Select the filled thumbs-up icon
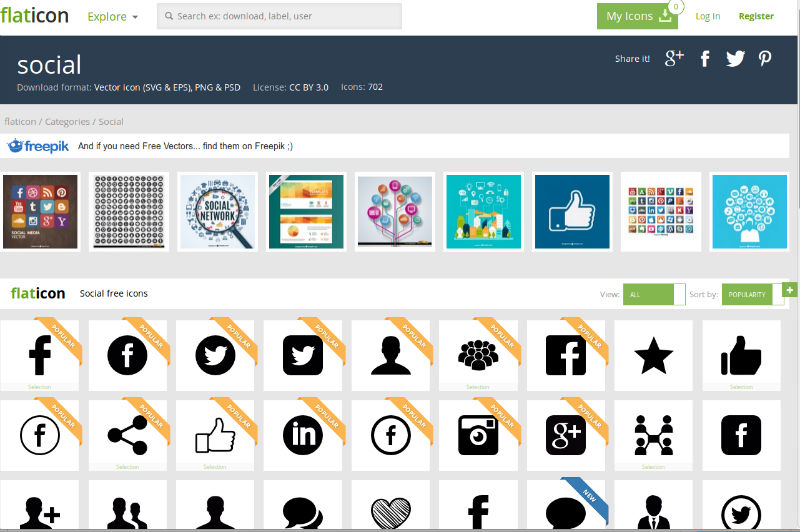Image resolution: width=800 pixels, height=532 pixels. (741, 355)
